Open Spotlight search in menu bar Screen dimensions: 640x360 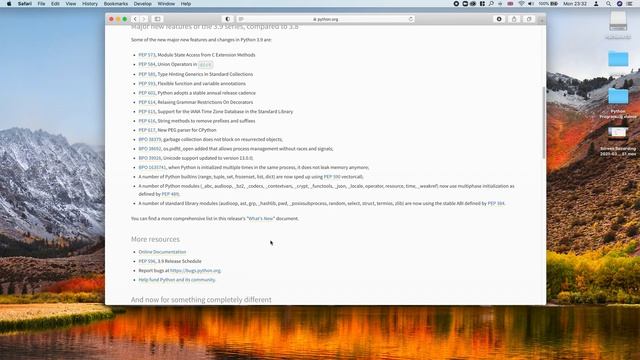[x=608, y=4]
